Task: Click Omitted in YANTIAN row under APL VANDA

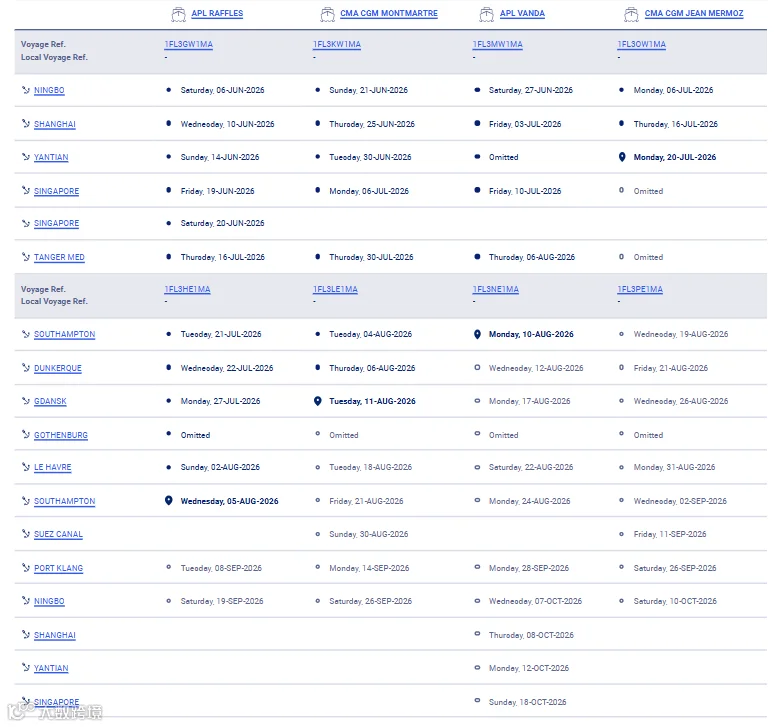Action: tap(504, 157)
